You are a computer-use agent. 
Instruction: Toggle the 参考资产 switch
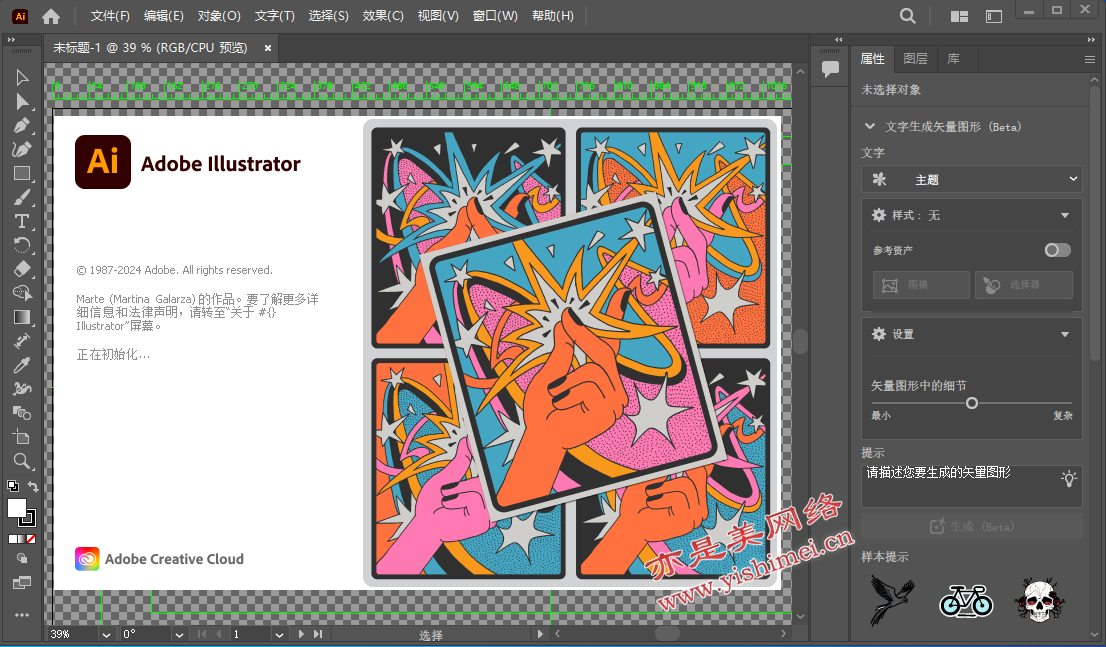[1057, 250]
